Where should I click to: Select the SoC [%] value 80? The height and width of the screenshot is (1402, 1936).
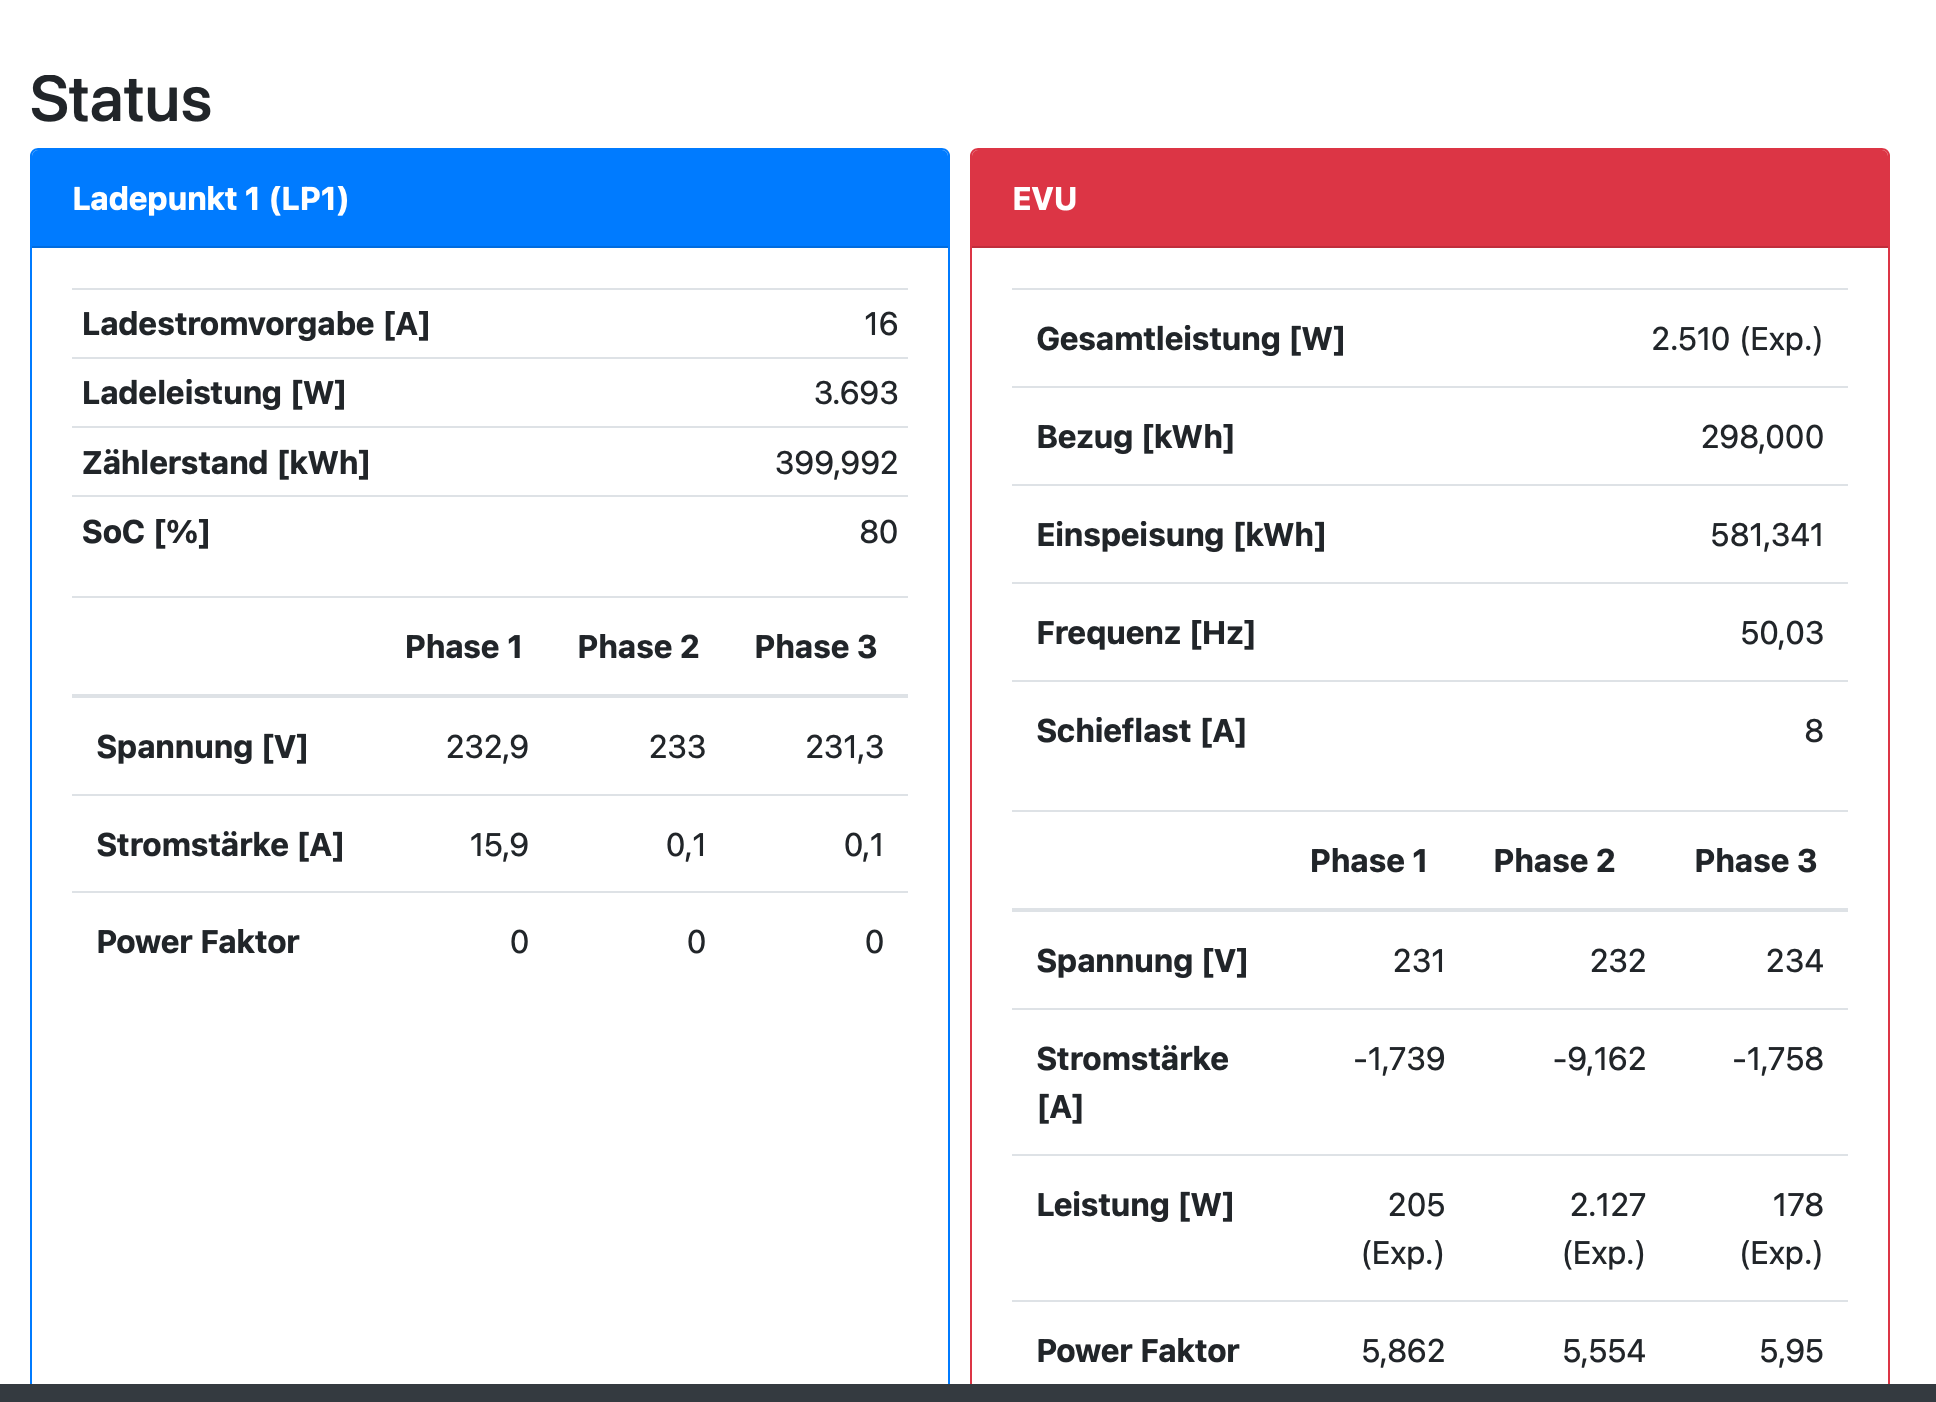tap(878, 532)
